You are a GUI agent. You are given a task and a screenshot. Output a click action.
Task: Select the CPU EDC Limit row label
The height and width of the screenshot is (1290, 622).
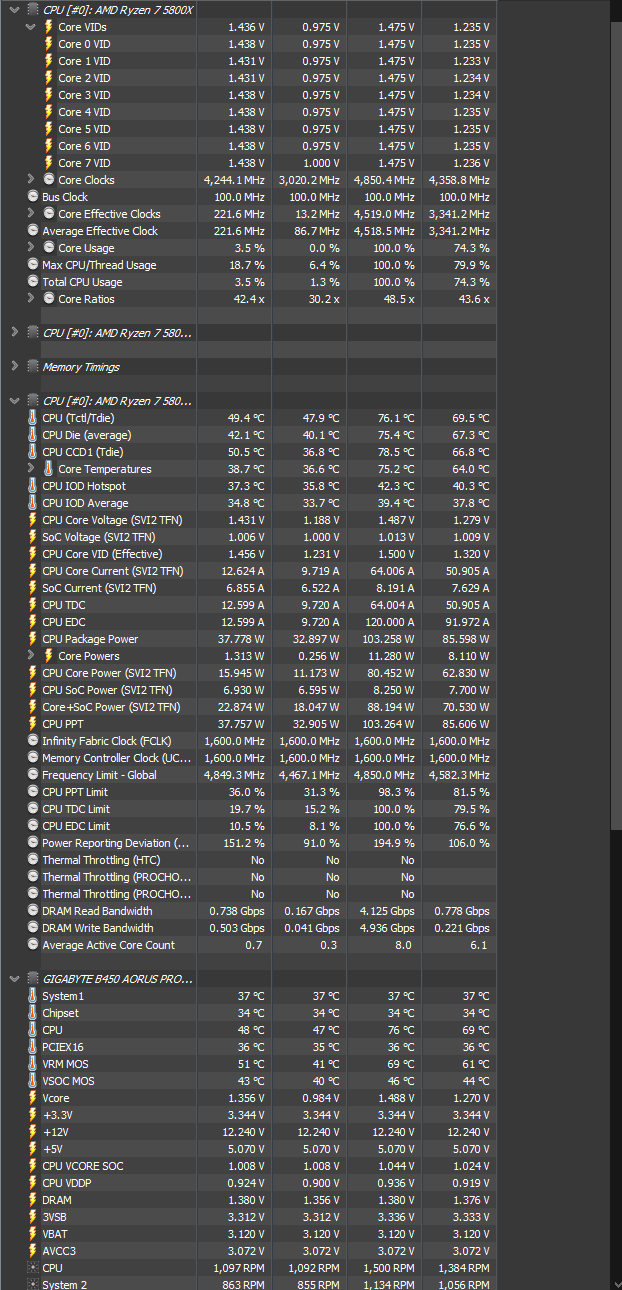click(x=76, y=826)
